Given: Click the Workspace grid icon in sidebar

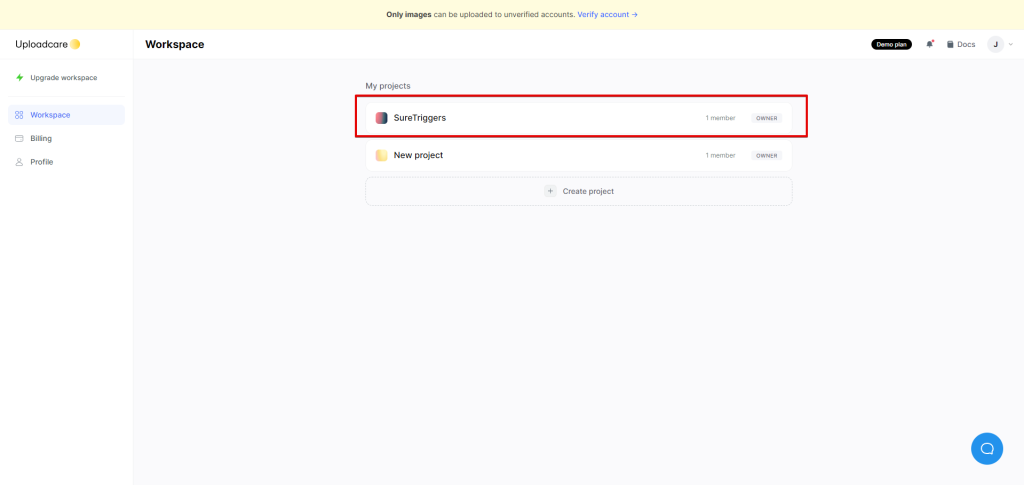Looking at the screenshot, I should (19, 115).
